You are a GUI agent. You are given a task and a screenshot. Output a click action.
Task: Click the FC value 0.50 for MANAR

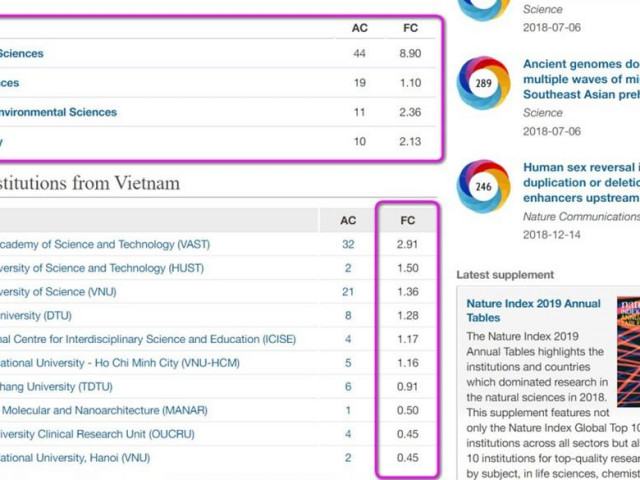pos(407,410)
